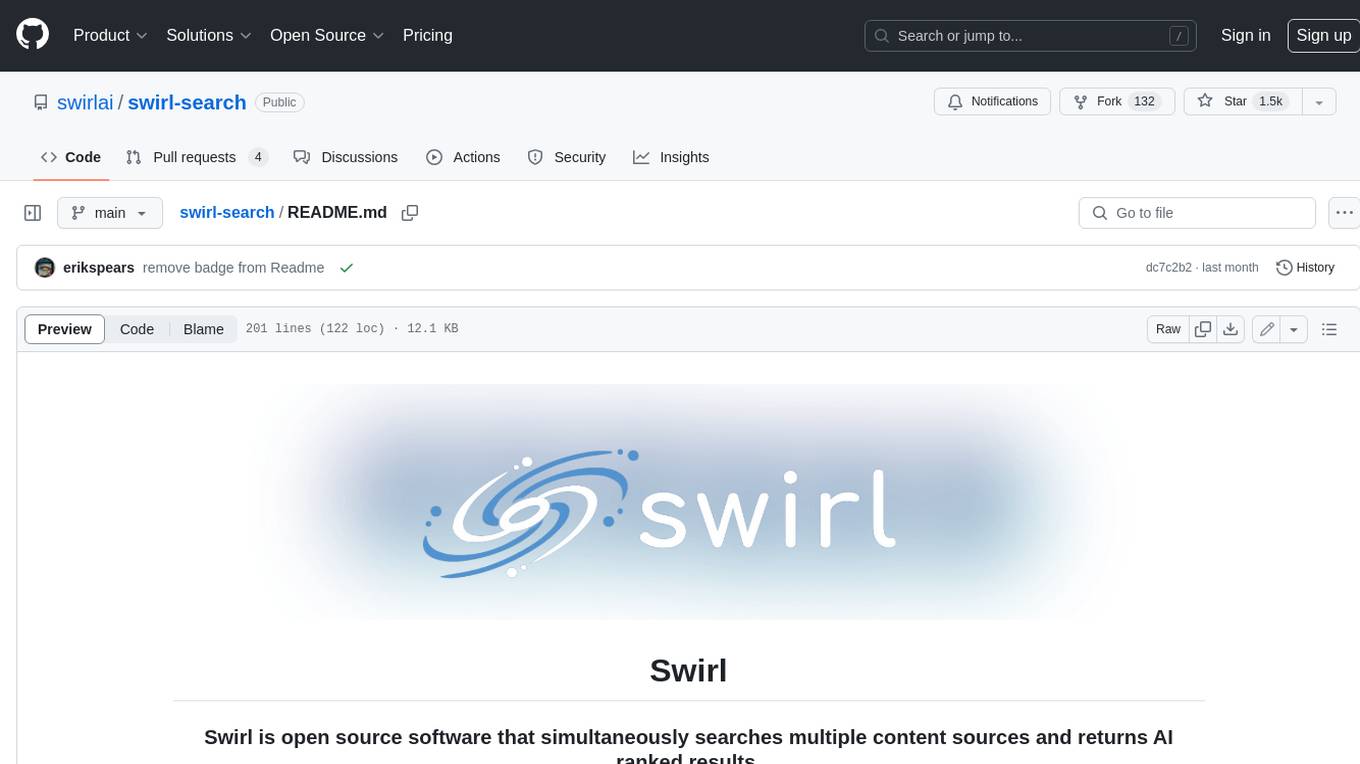Copy raw file contents
This screenshot has height=764, width=1360.
pyautogui.click(x=1203, y=329)
